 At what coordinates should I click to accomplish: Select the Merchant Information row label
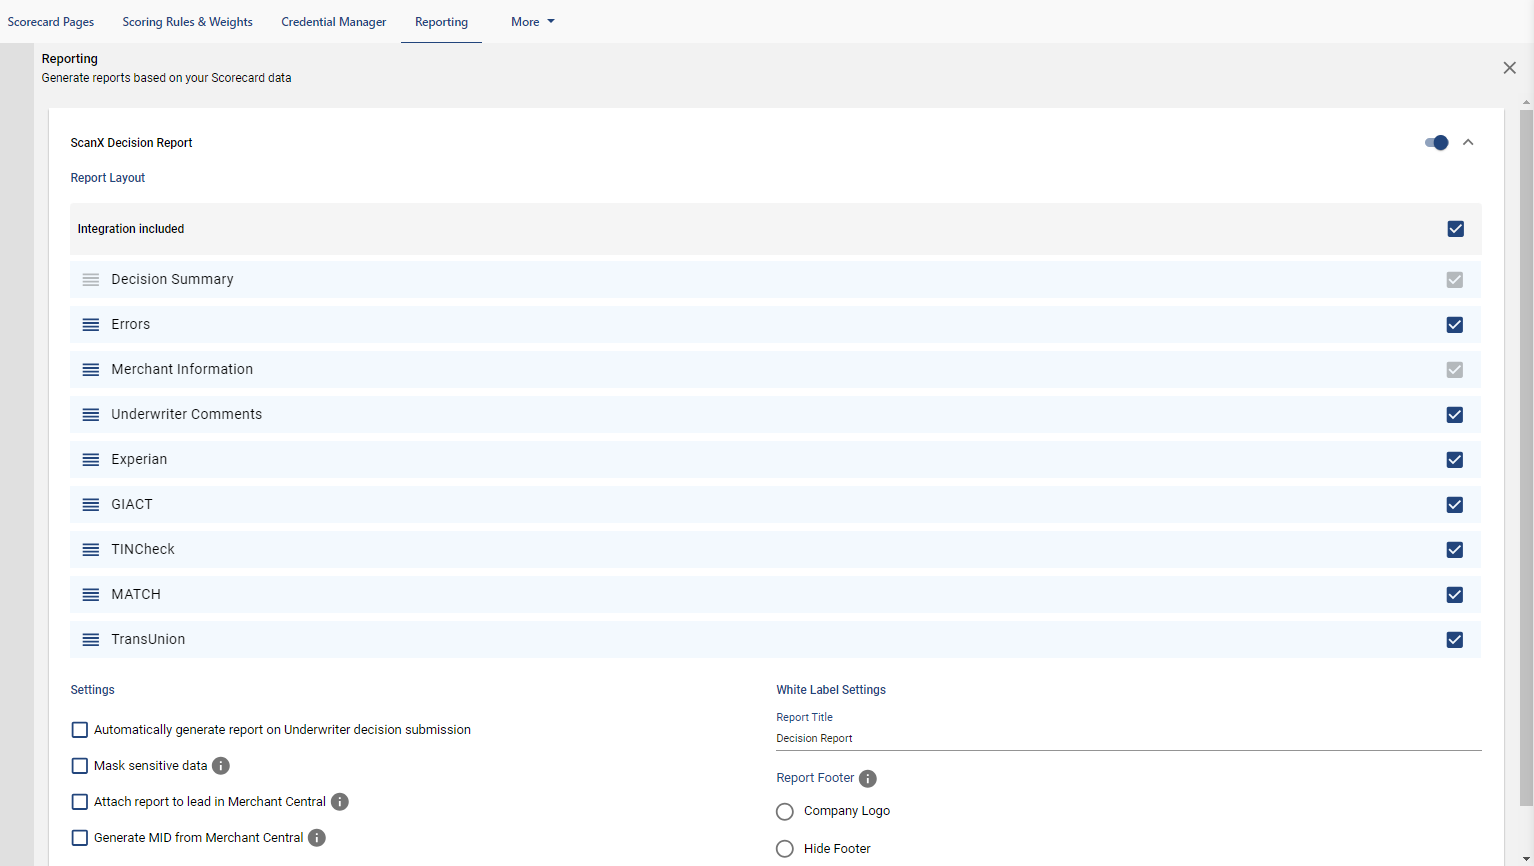coord(182,370)
